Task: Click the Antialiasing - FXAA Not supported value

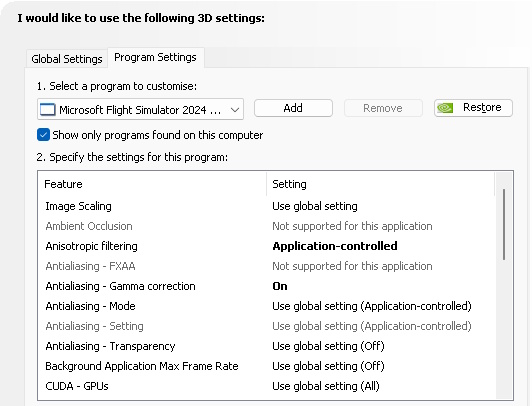Action: [352, 266]
